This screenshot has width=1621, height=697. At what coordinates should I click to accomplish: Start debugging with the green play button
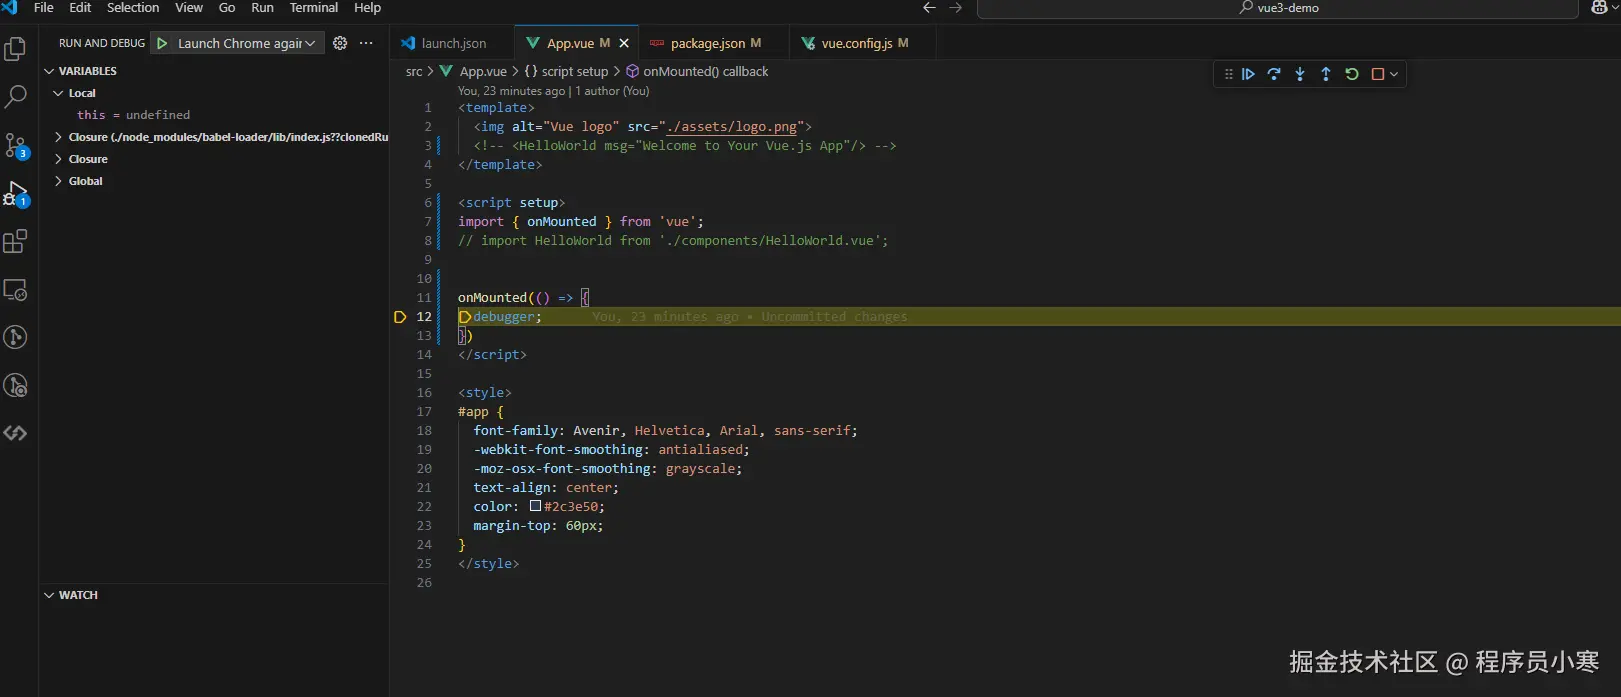(162, 43)
